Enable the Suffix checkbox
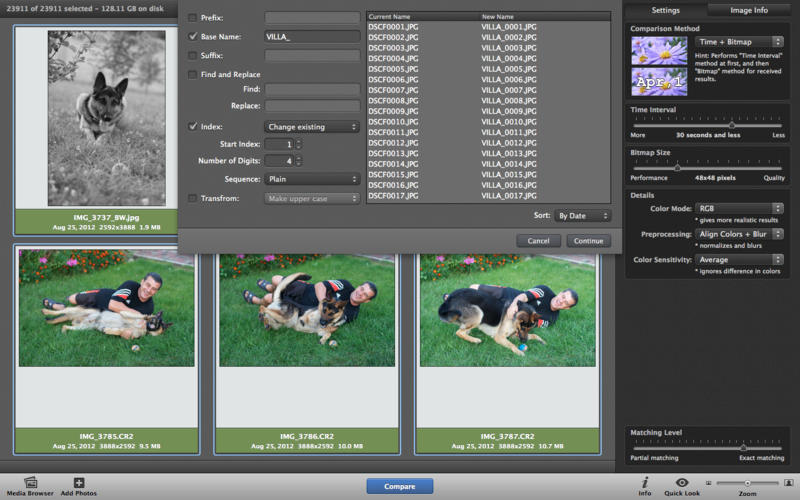The height and width of the screenshot is (500, 800). [192, 56]
